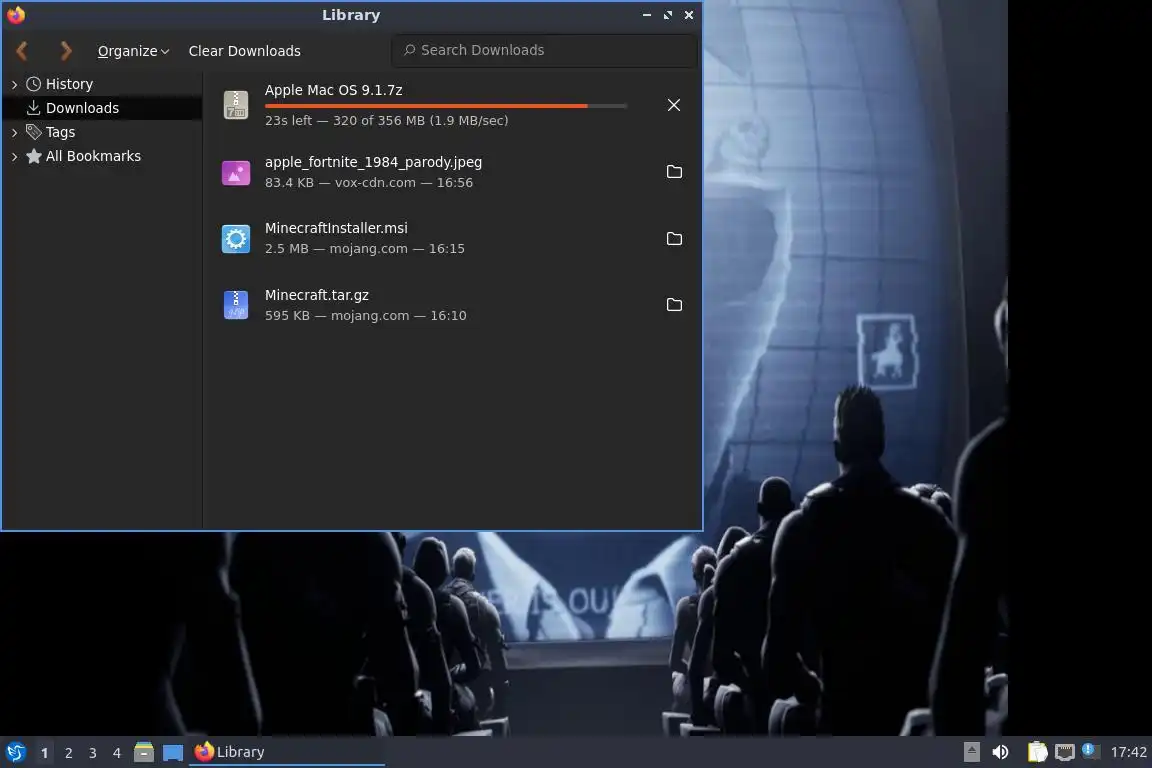The width and height of the screenshot is (1152, 768).
Task: Switch to virtual desktop 2
Action: (68, 753)
